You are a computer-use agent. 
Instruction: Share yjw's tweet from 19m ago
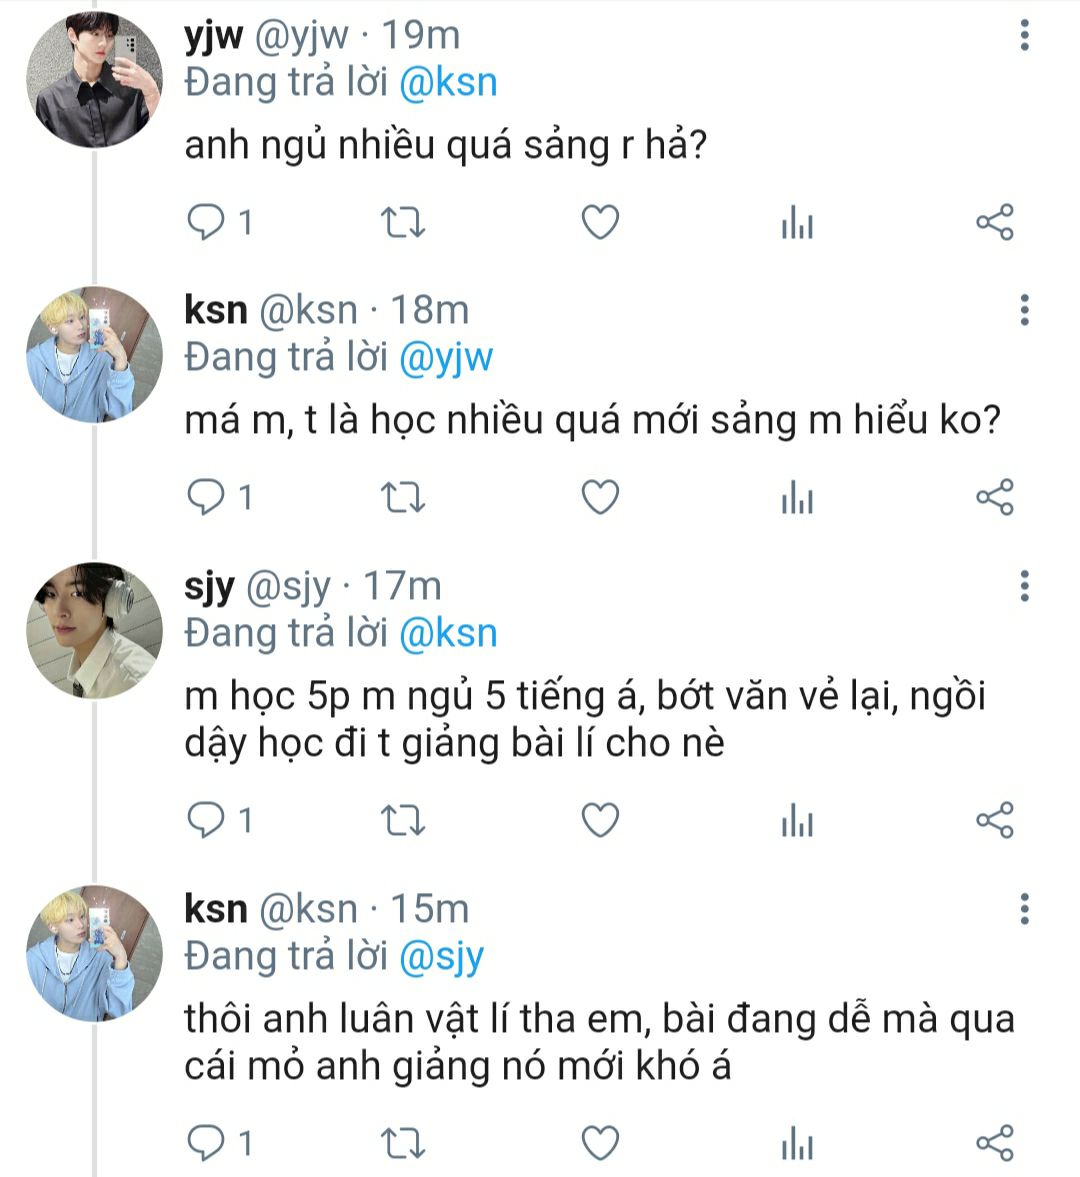pyautogui.click(x=994, y=222)
